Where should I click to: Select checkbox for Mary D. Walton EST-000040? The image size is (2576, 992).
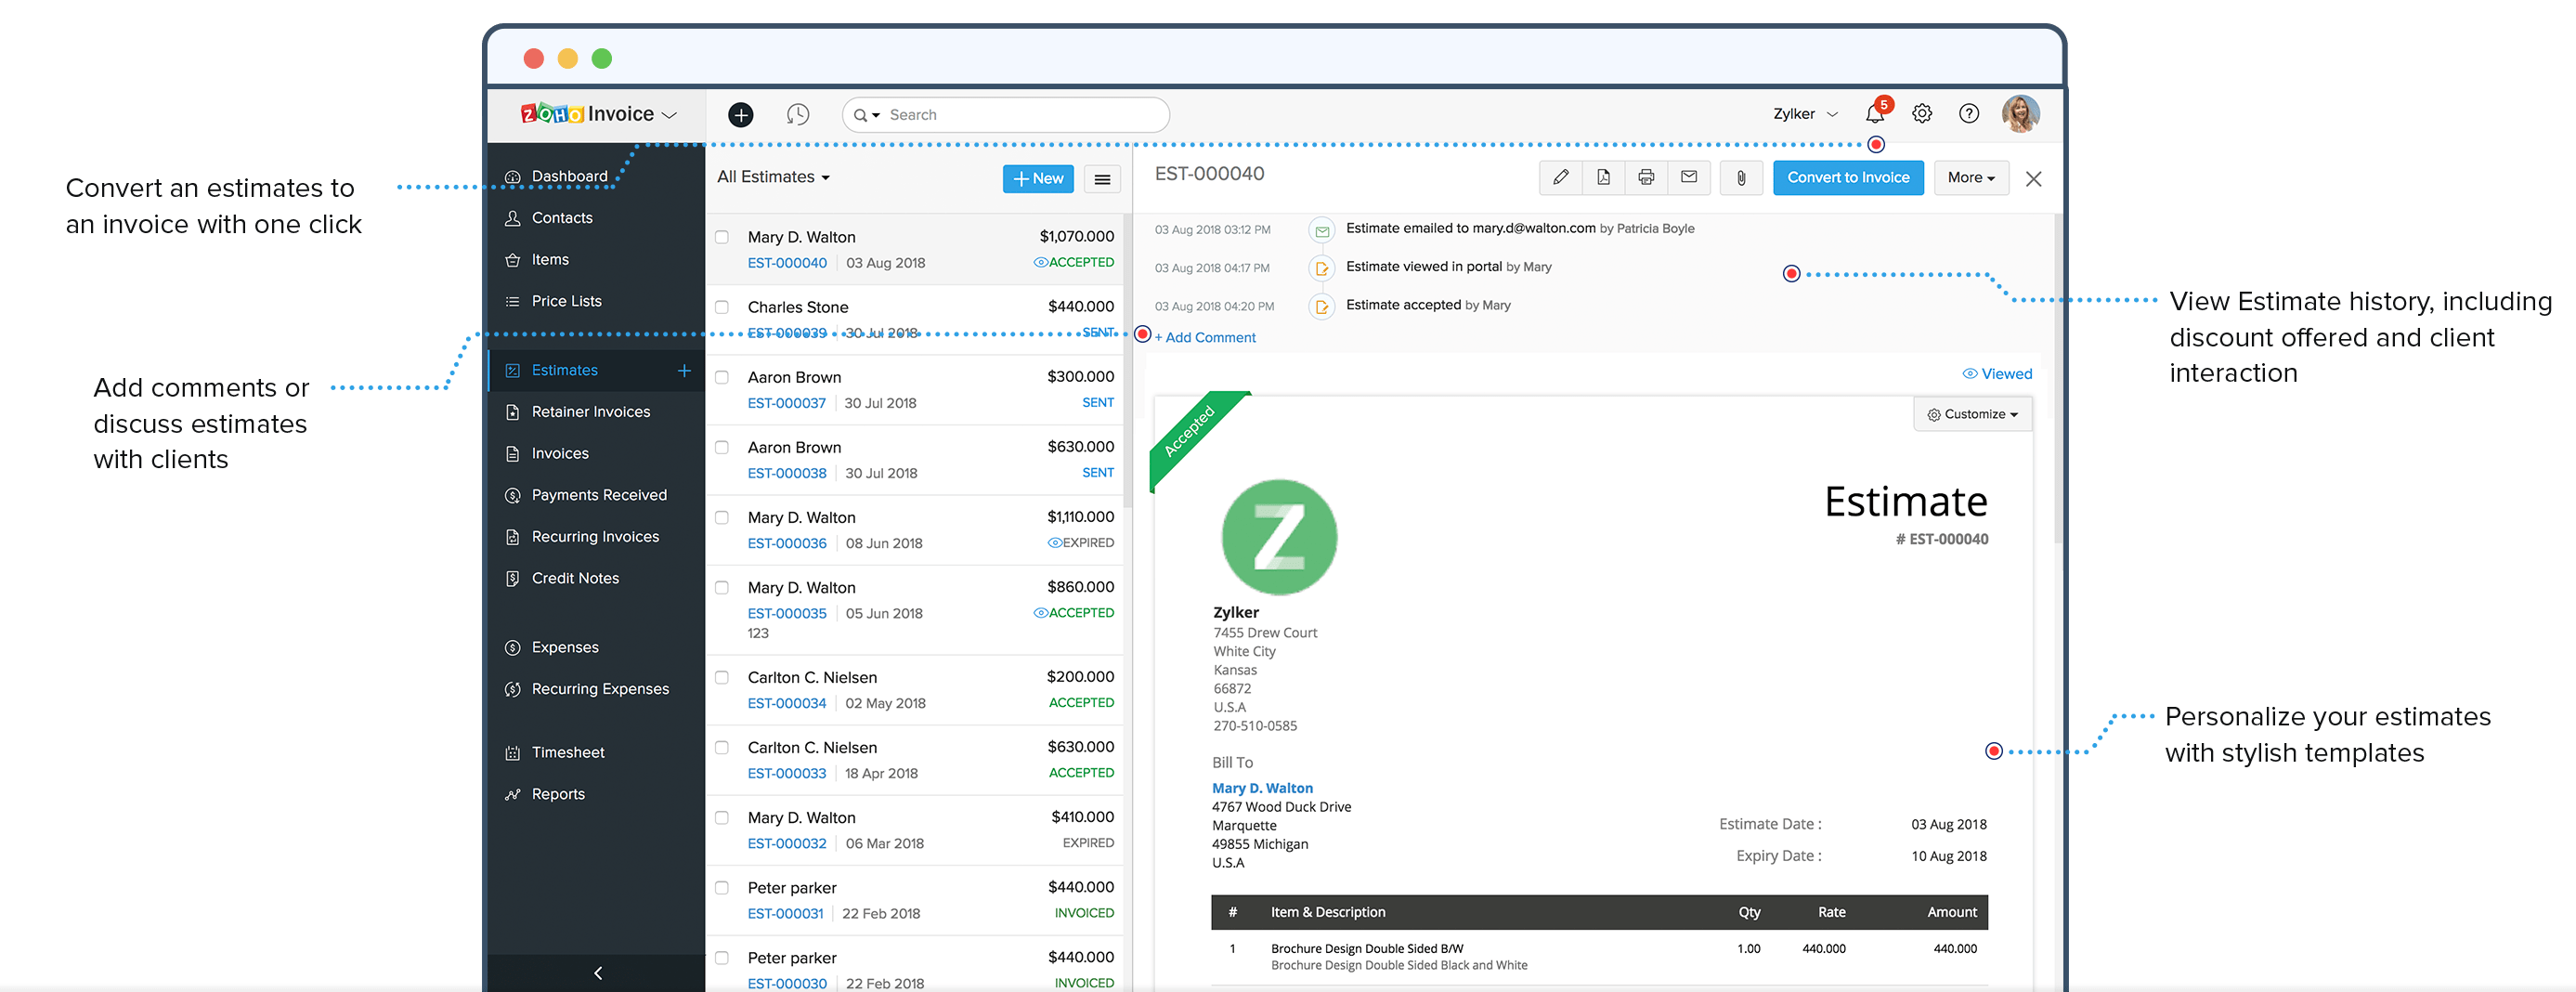tap(722, 237)
